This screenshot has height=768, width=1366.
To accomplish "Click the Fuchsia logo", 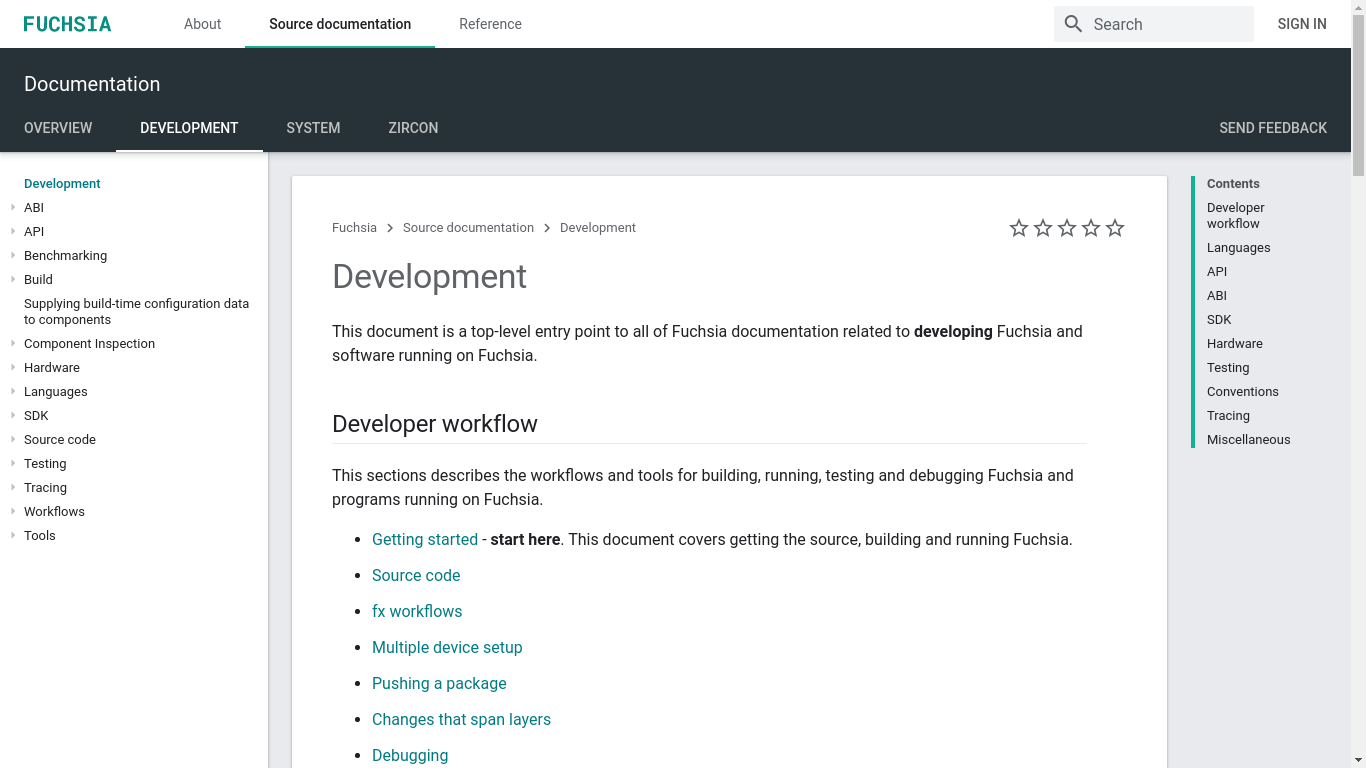I will coord(67,24).
